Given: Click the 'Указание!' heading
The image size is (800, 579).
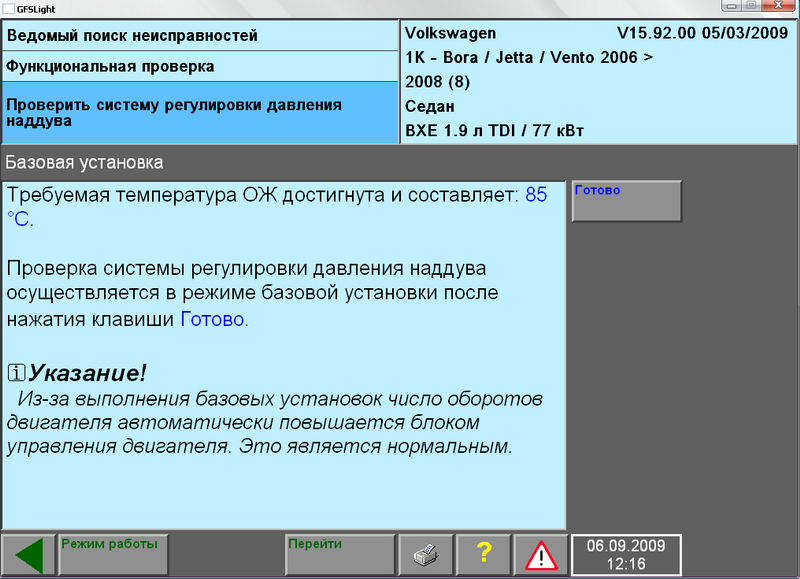Looking at the screenshot, I should click(87, 373).
